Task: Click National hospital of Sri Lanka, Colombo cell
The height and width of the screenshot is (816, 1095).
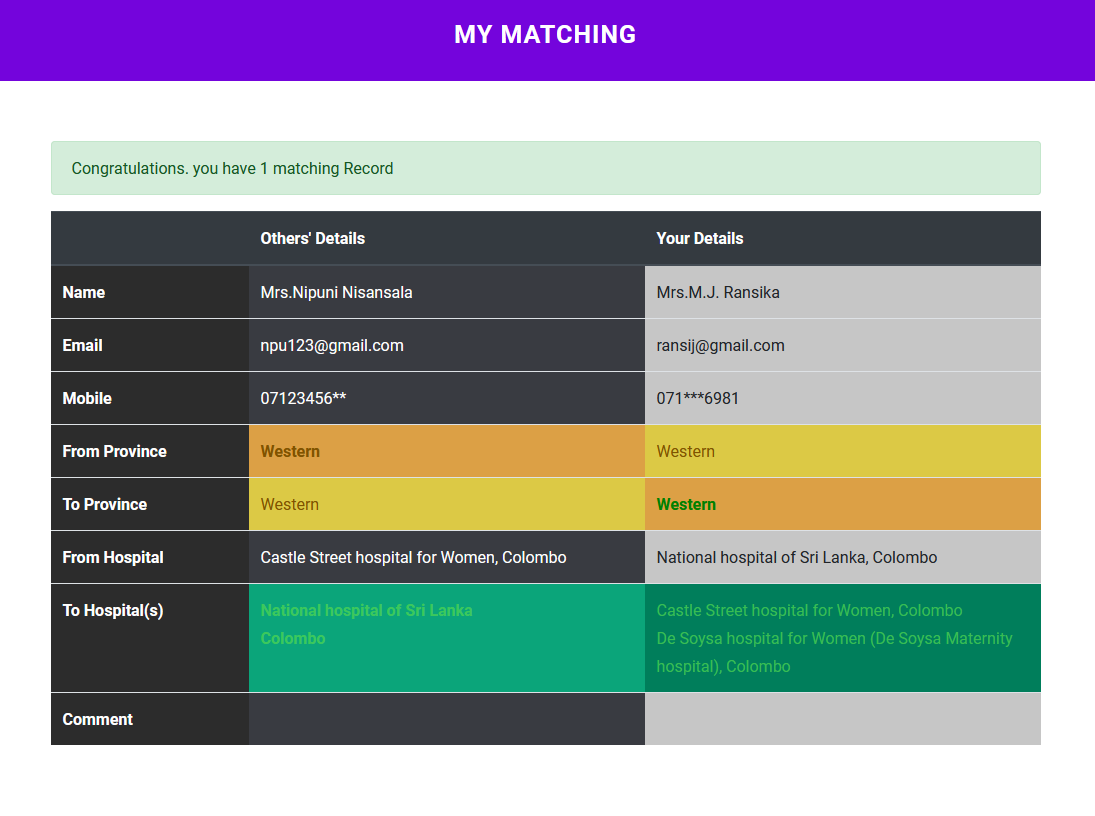Action: [x=796, y=557]
